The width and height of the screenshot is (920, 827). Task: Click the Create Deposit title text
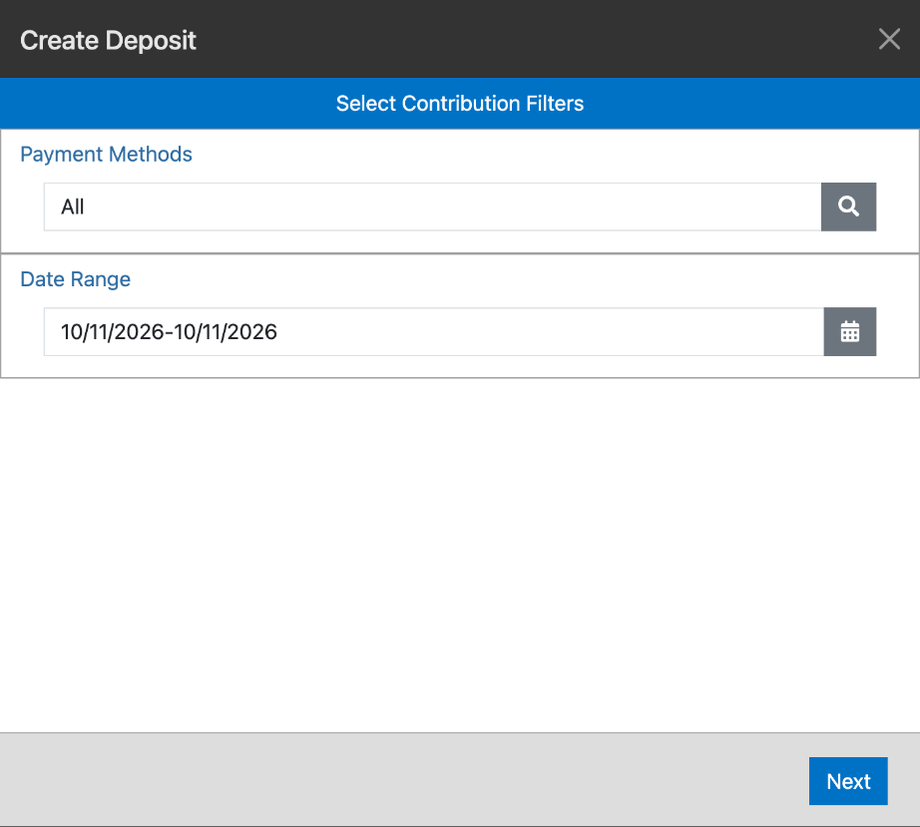pyautogui.click(x=108, y=40)
